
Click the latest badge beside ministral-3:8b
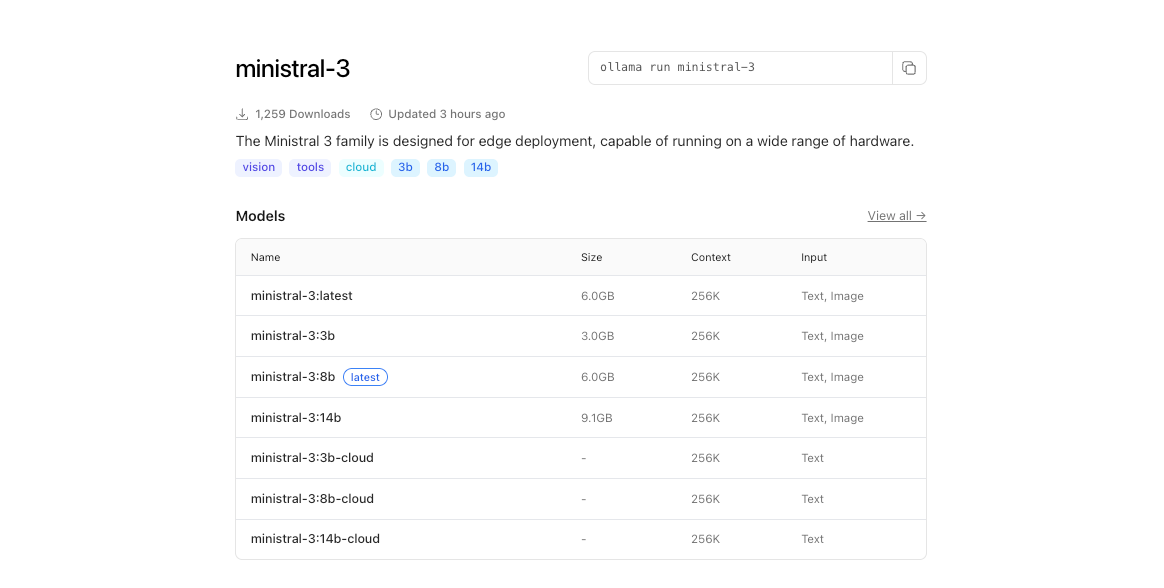[x=365, y=377]
